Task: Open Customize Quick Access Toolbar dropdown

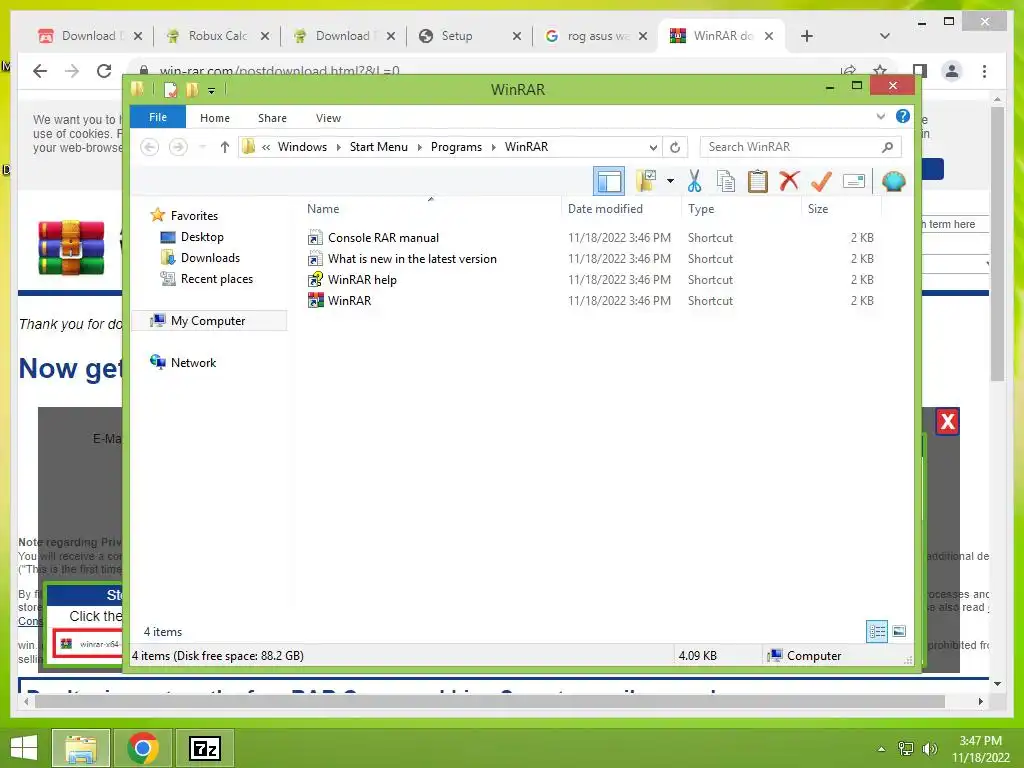Action: click(212, 91)
